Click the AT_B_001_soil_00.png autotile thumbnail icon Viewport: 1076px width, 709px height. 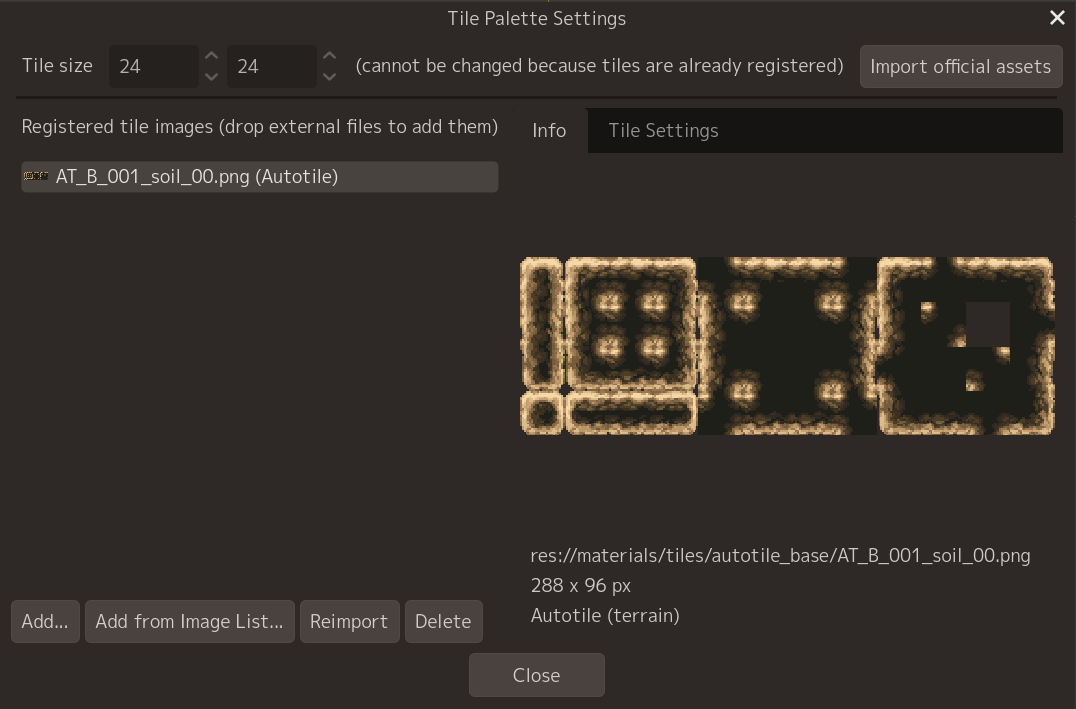click(x=36, y=176)
